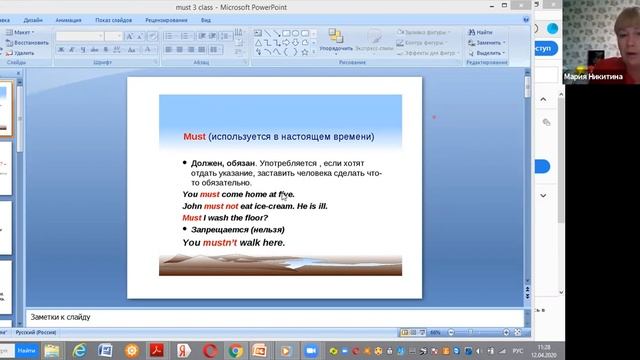Pick the right arrow block shape
640x360 pixels.
point(286,42)
